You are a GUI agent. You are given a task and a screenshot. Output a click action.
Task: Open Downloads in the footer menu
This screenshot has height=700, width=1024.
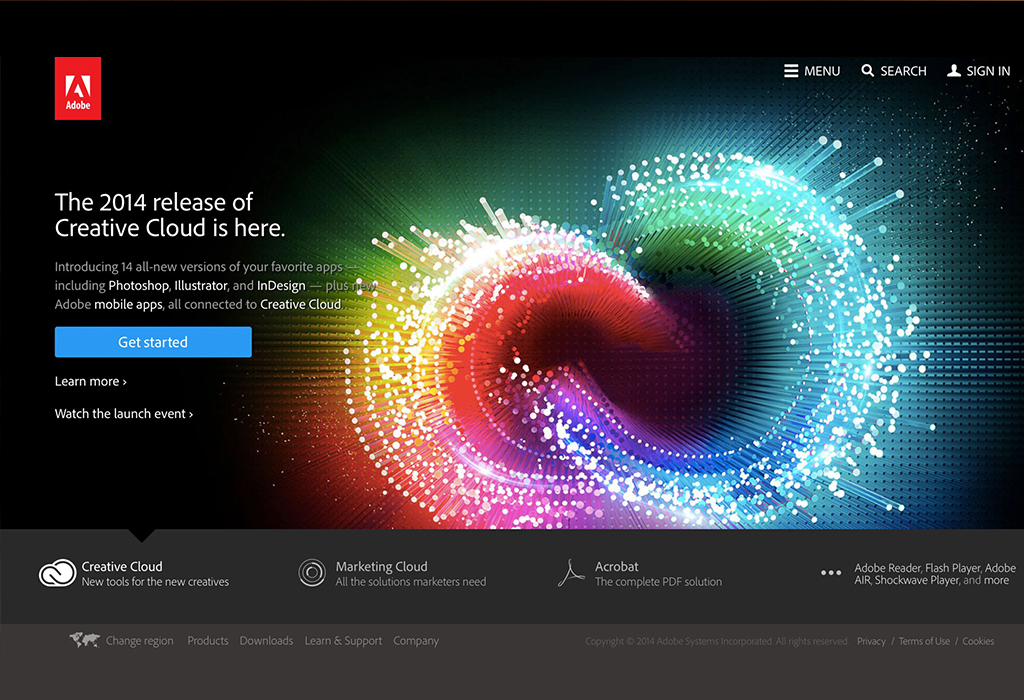(x=266, y=641)
